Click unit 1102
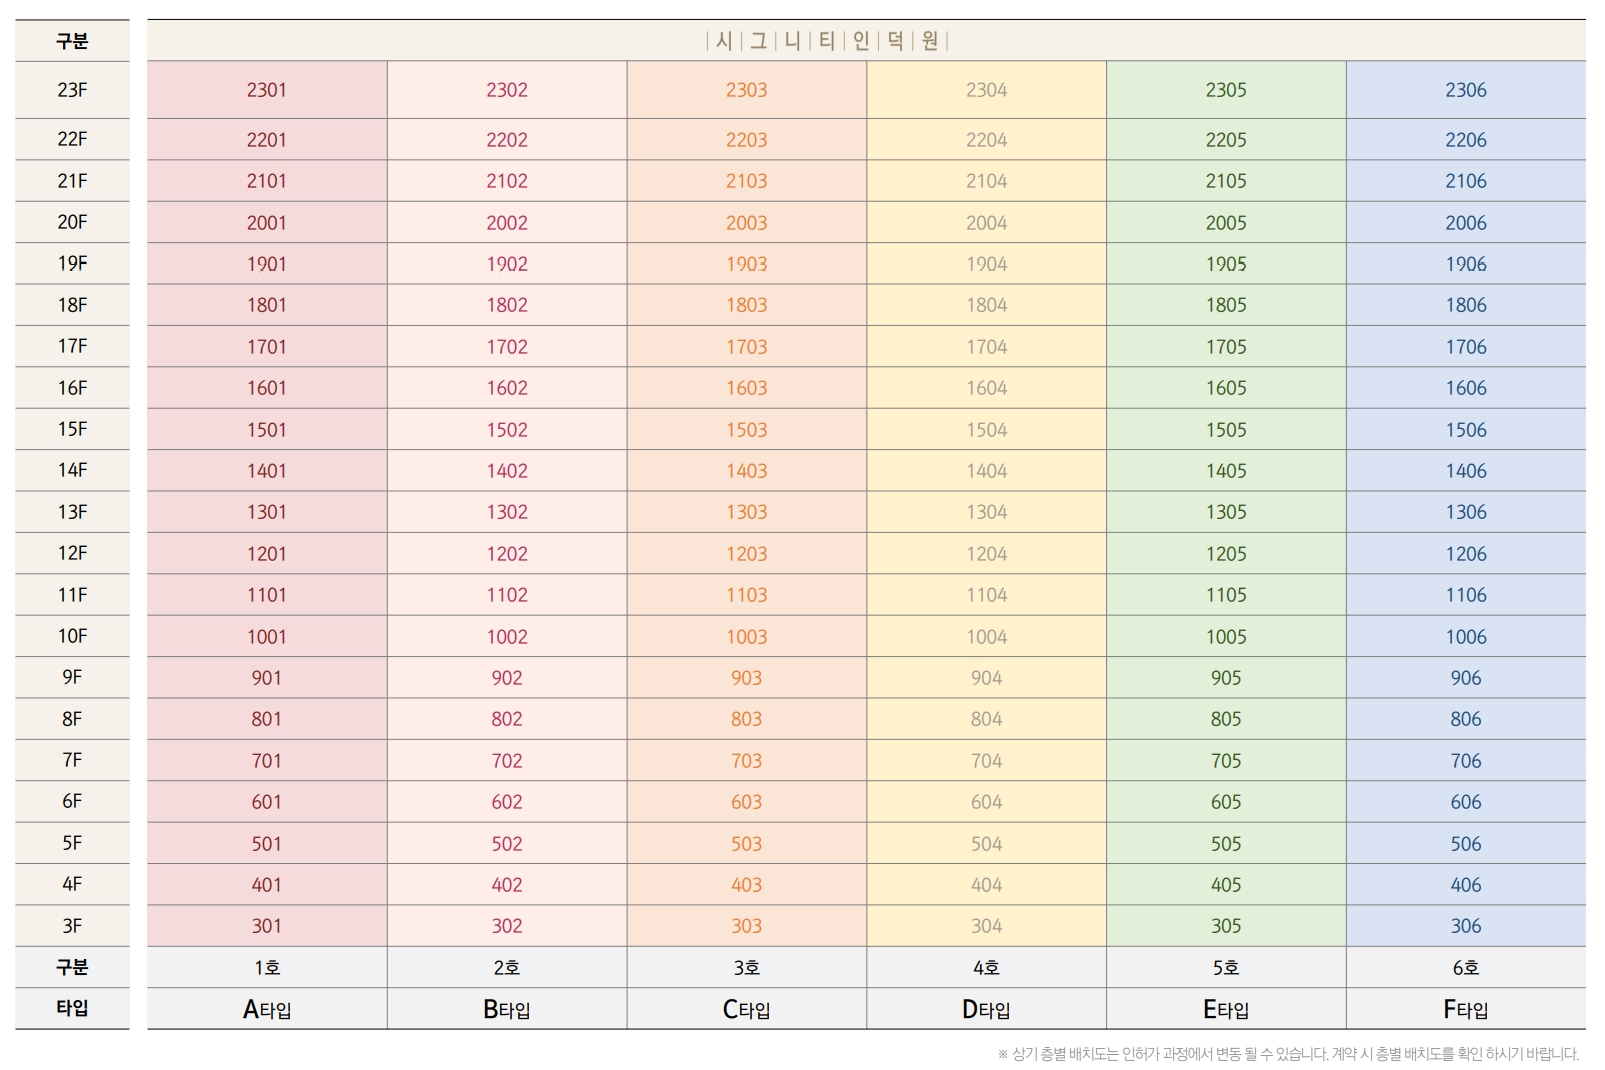Viewport: 1605px width, 1070px height. [x=507, y=595]
